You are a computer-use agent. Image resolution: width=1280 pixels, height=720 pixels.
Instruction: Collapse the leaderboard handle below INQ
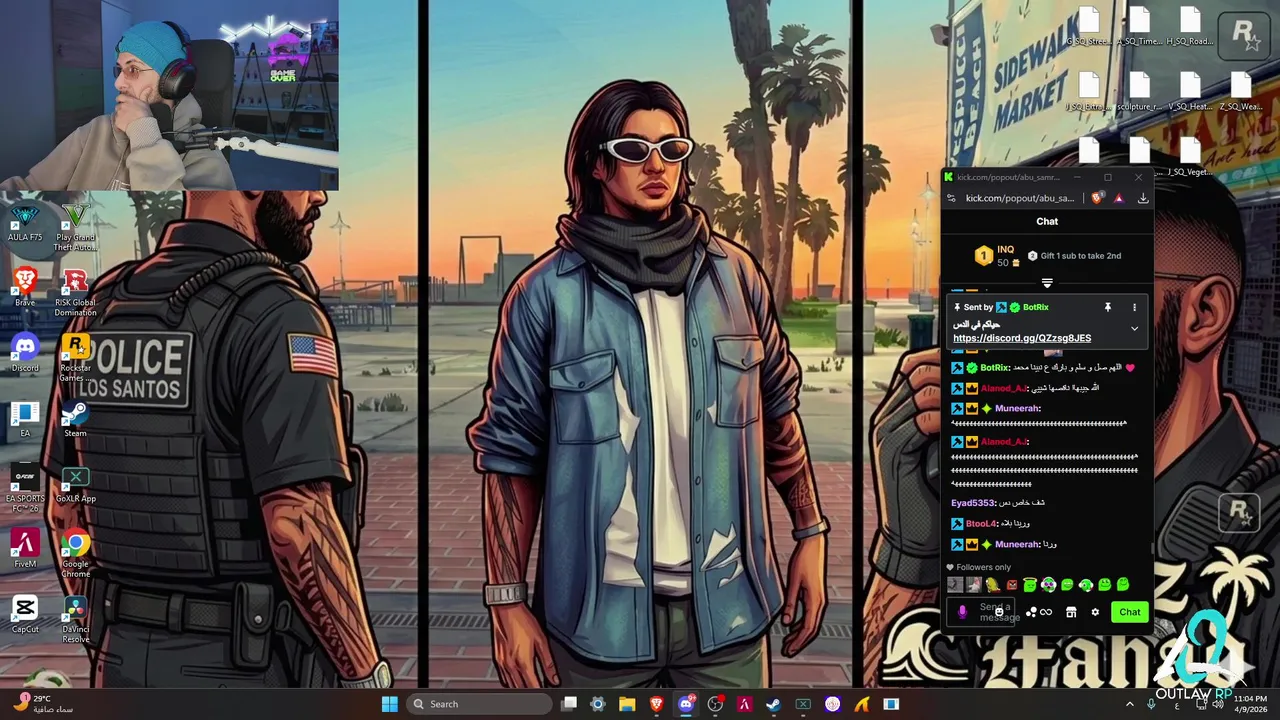1047,283
